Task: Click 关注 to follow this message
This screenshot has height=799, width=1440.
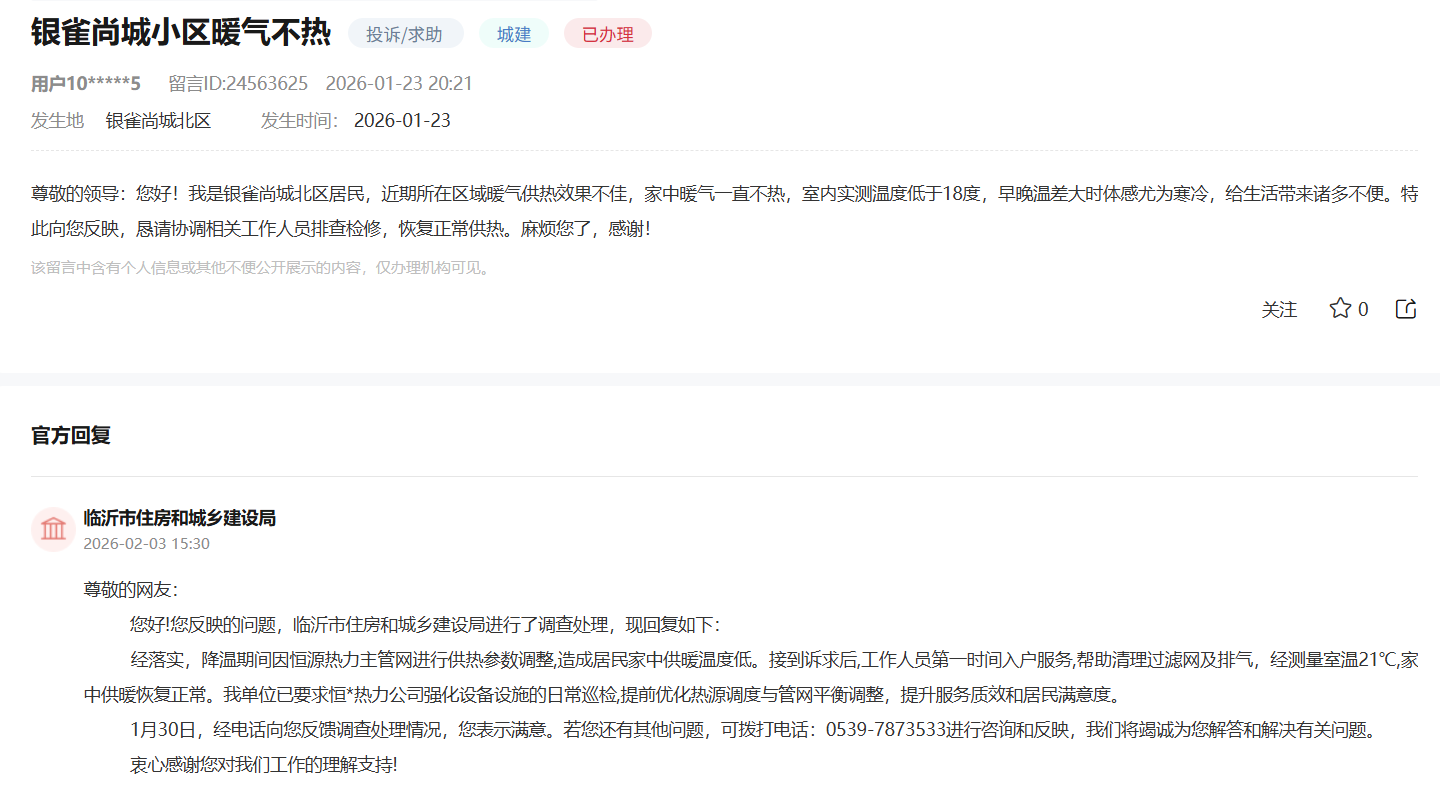Action: 1279,310
